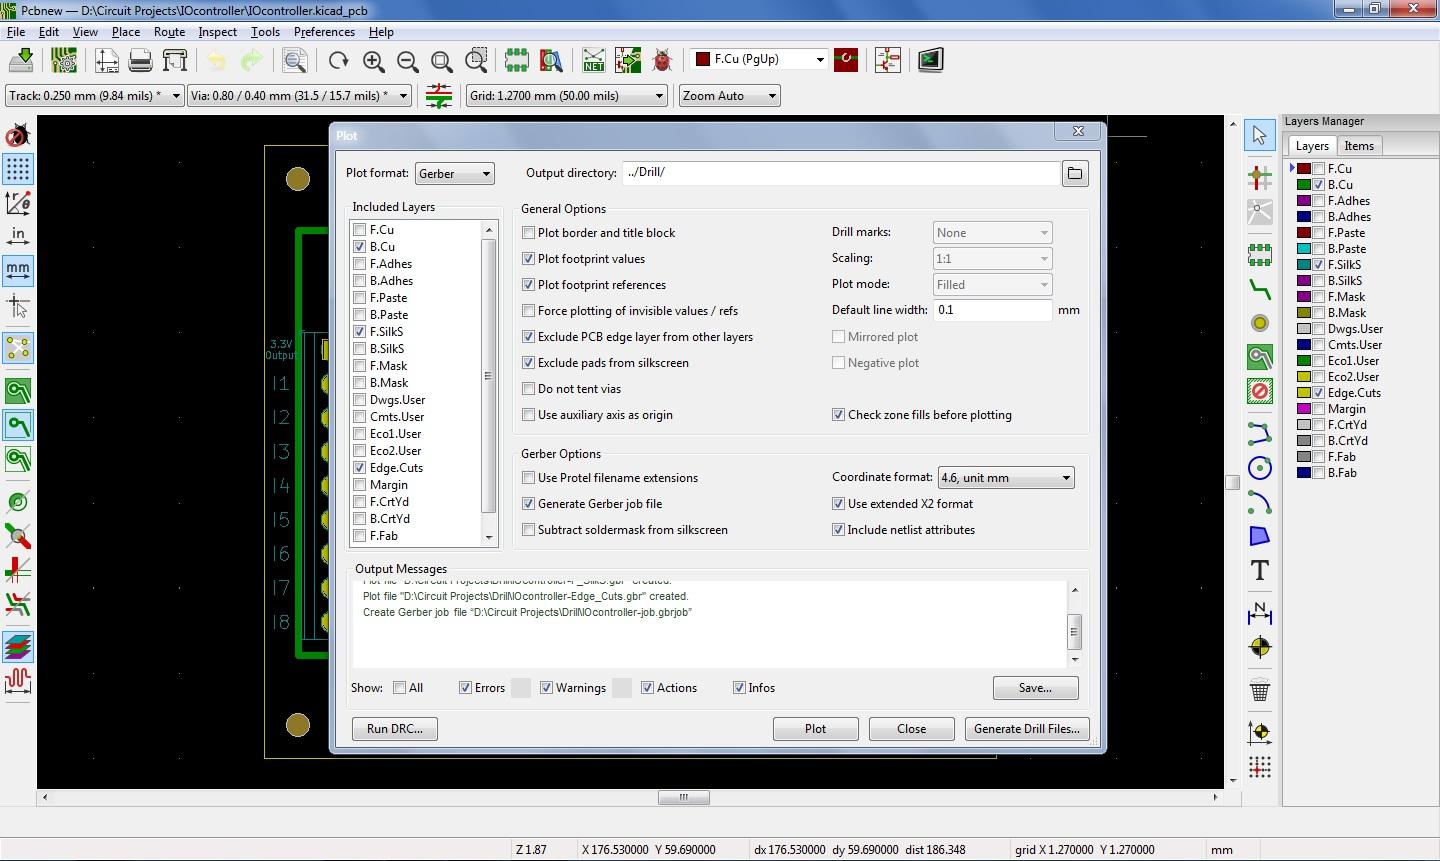
Task: Click the NET netlist icon in toolbar
Action: [594, 61]
